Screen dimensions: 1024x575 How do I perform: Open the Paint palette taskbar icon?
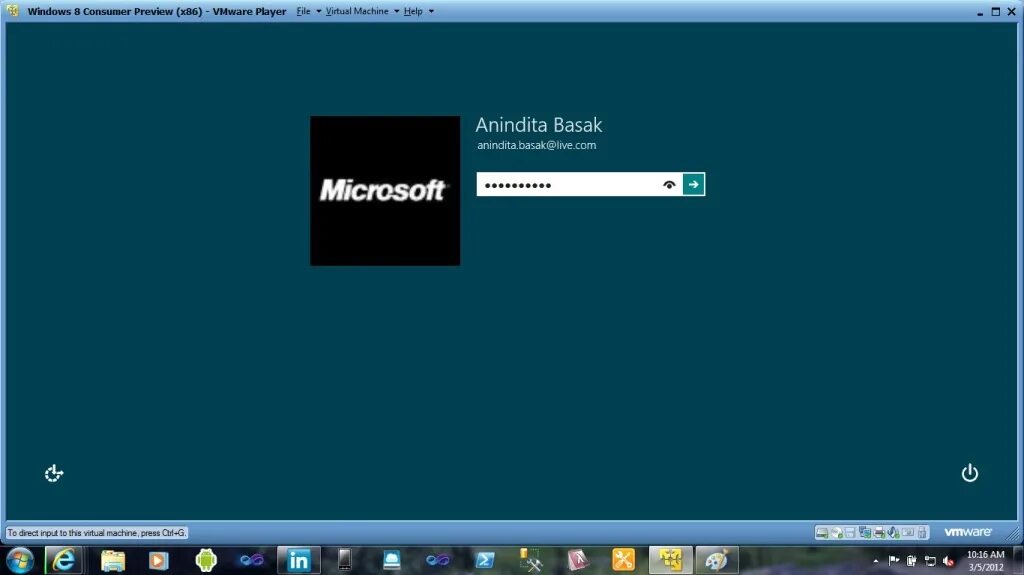coord(716,561)
